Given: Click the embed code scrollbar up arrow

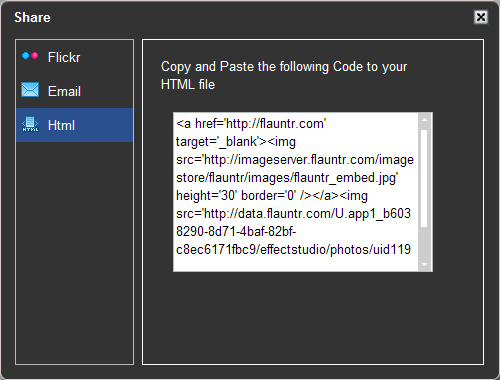Looking at the screenshot, I should [x=424, y=120].
